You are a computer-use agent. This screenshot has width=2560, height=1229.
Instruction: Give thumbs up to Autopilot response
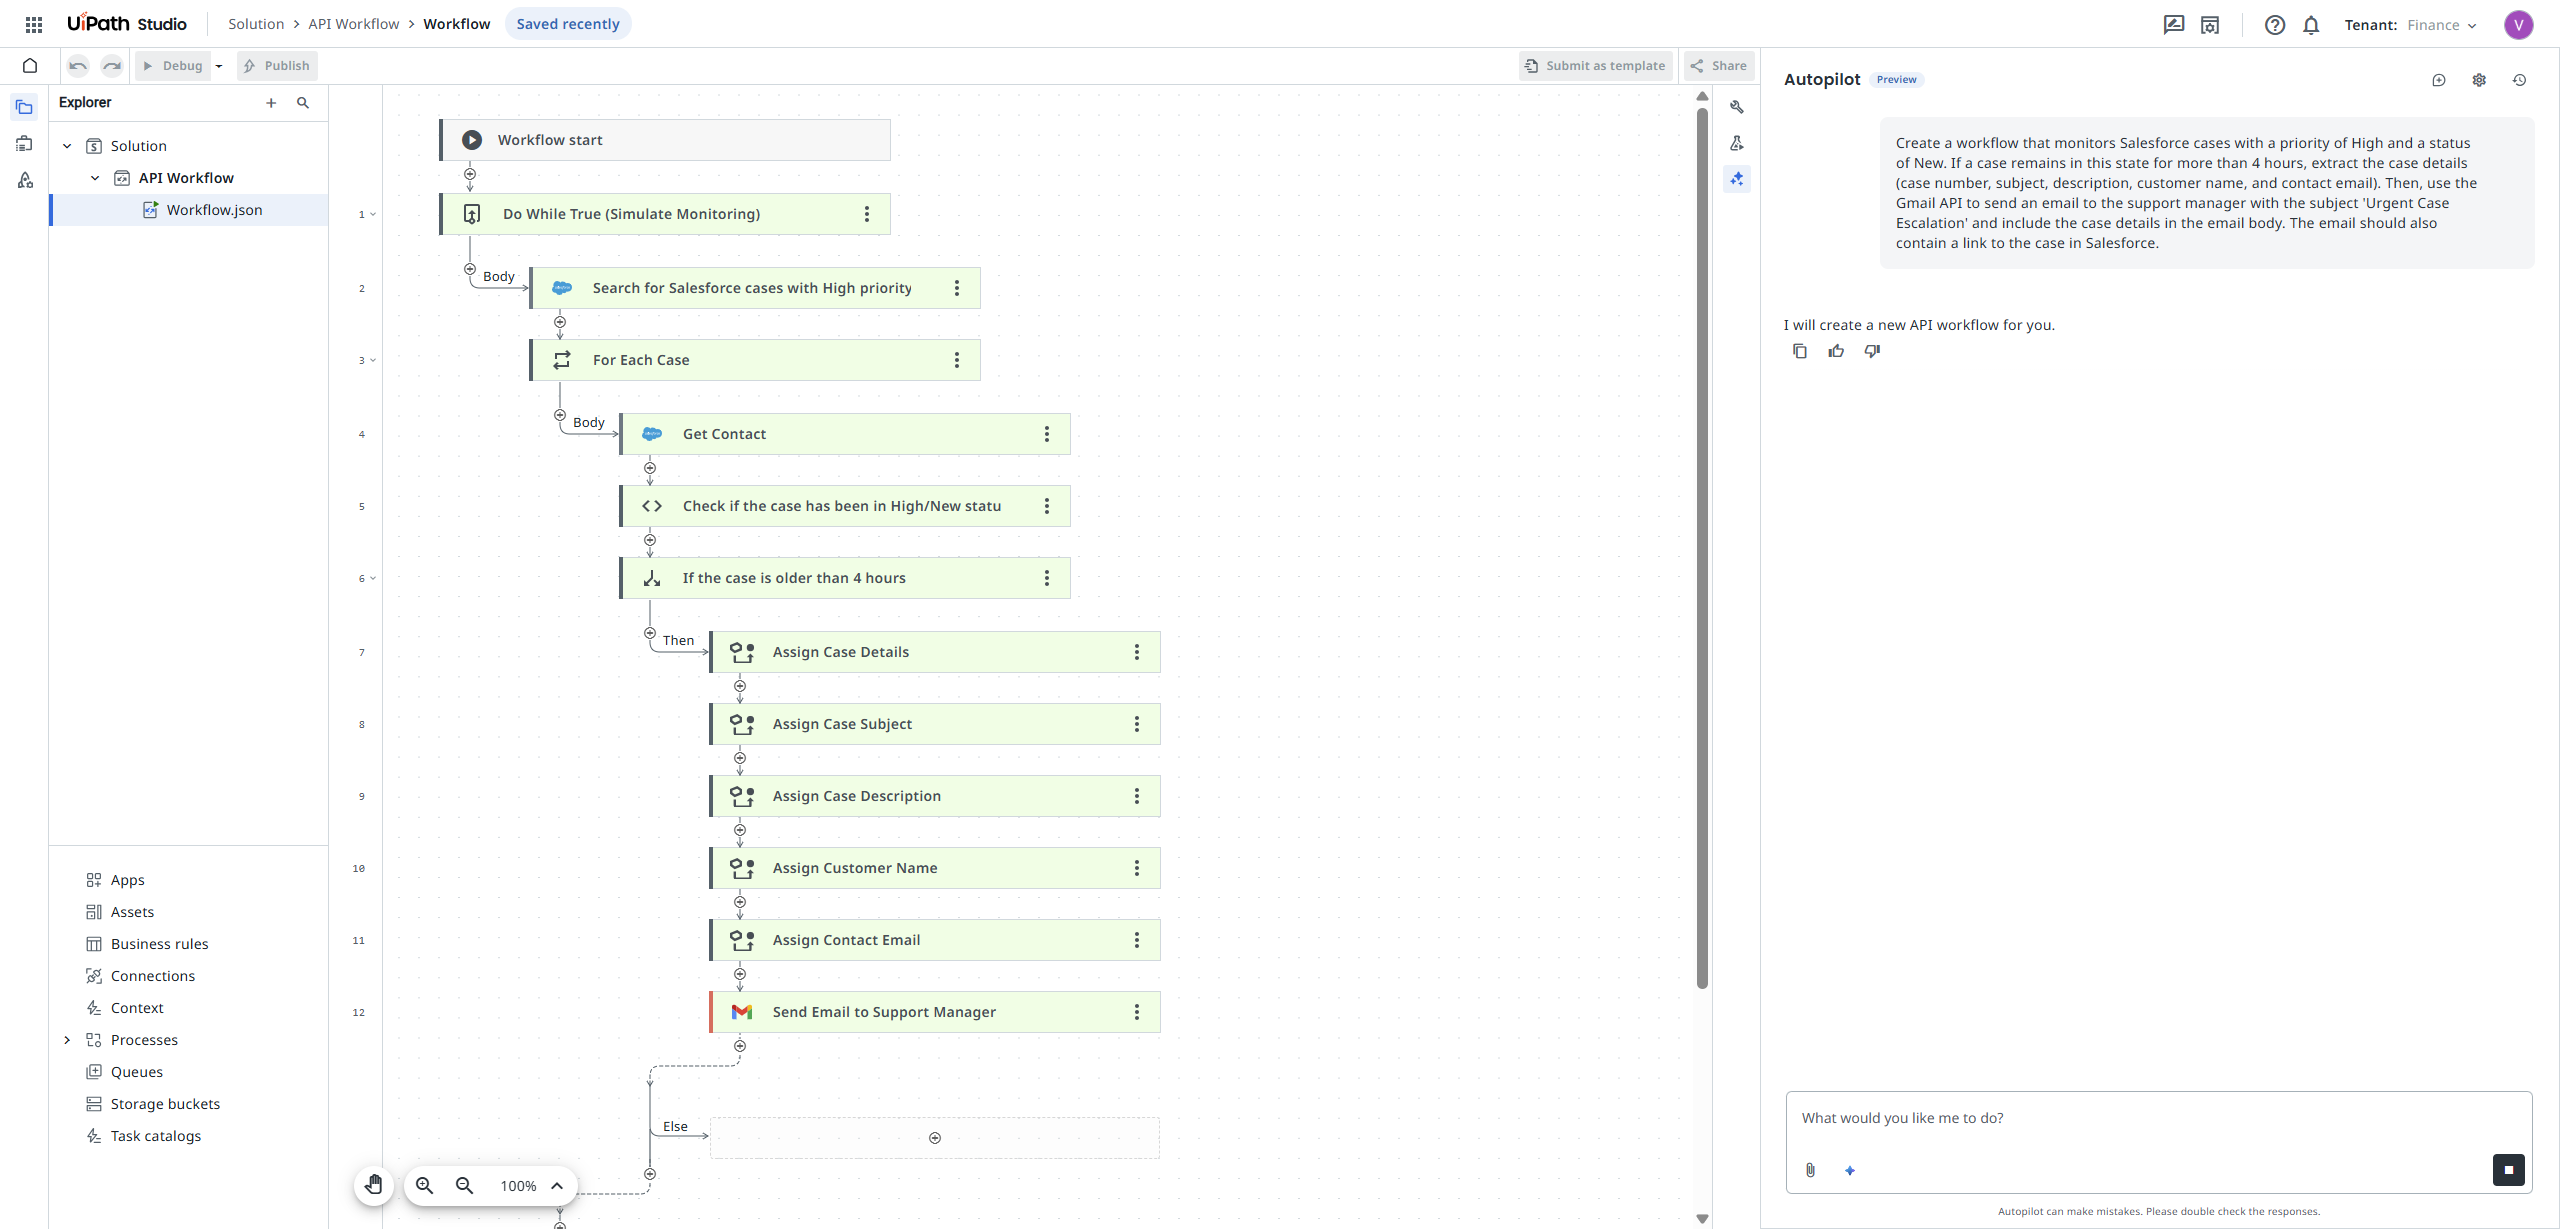[1836, 351]
